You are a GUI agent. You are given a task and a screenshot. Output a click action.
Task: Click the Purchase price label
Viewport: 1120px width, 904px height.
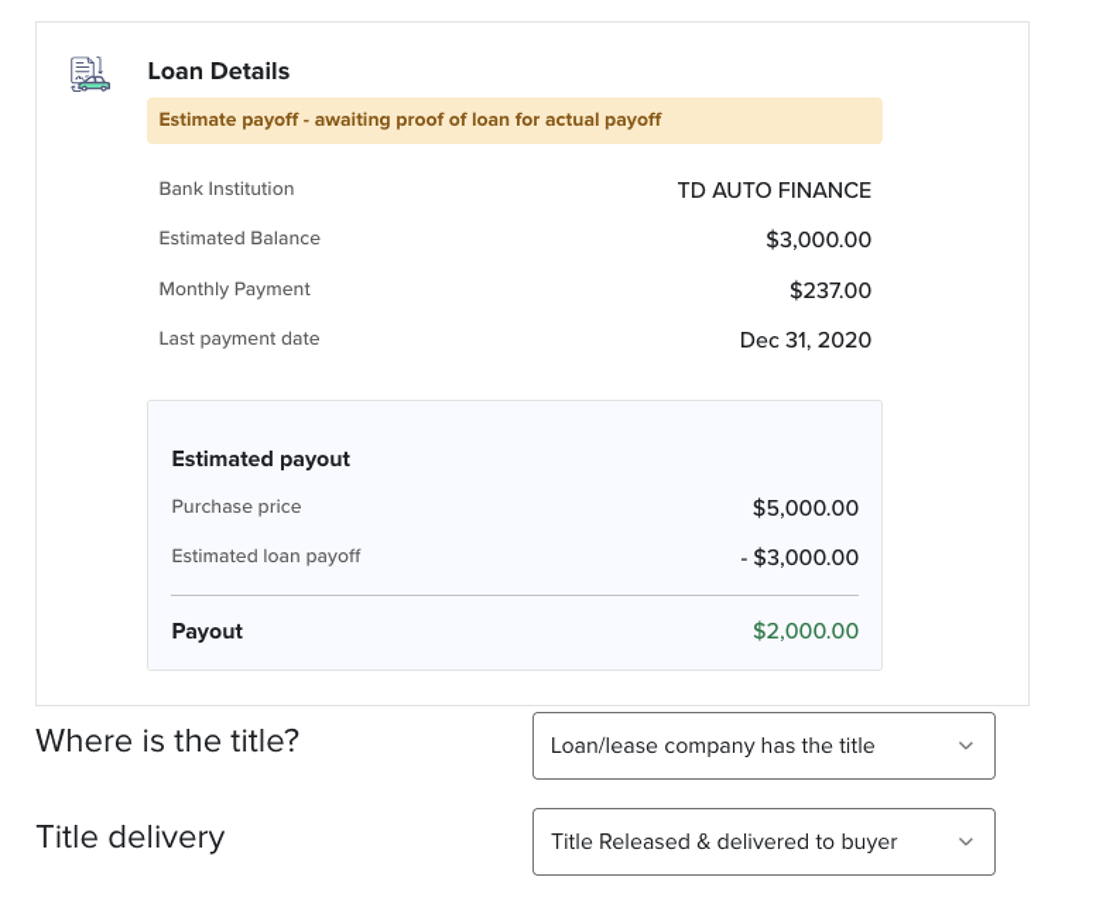[236, 507]
